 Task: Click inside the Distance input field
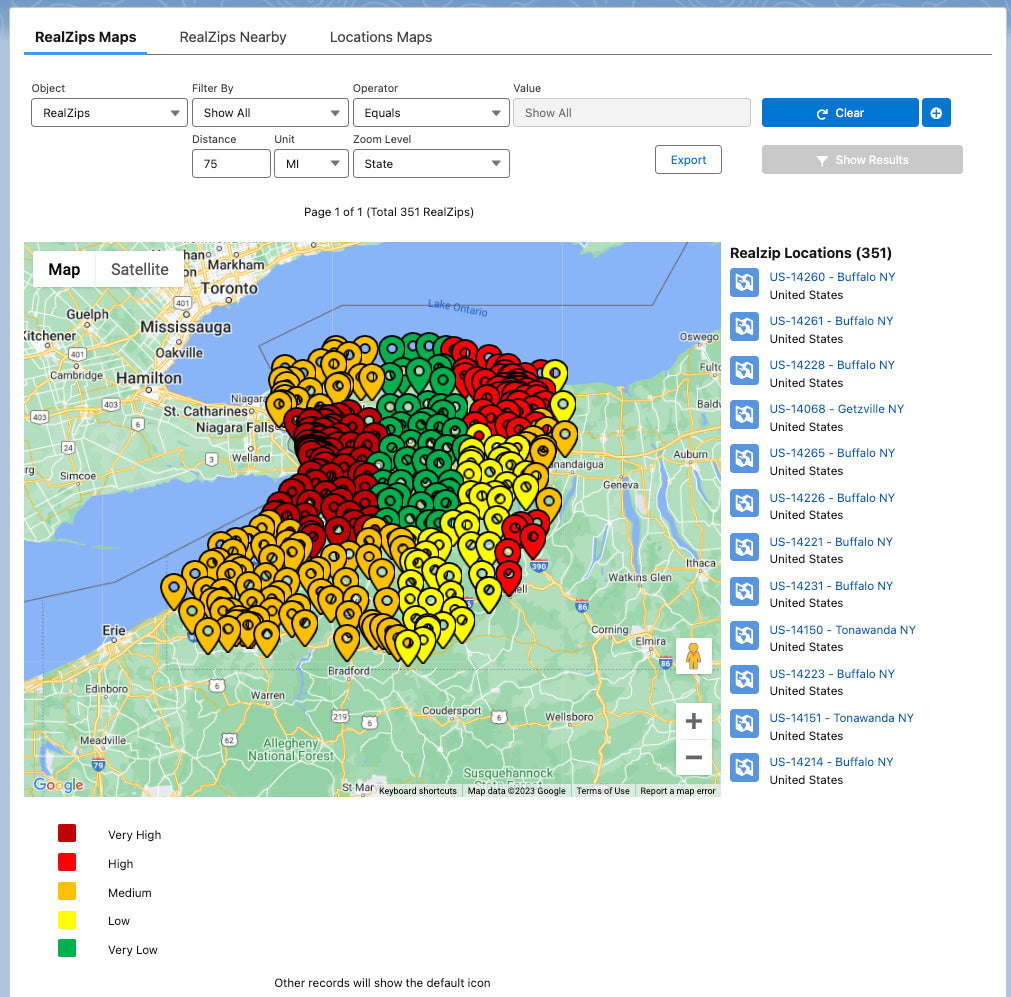pos(230,162)
